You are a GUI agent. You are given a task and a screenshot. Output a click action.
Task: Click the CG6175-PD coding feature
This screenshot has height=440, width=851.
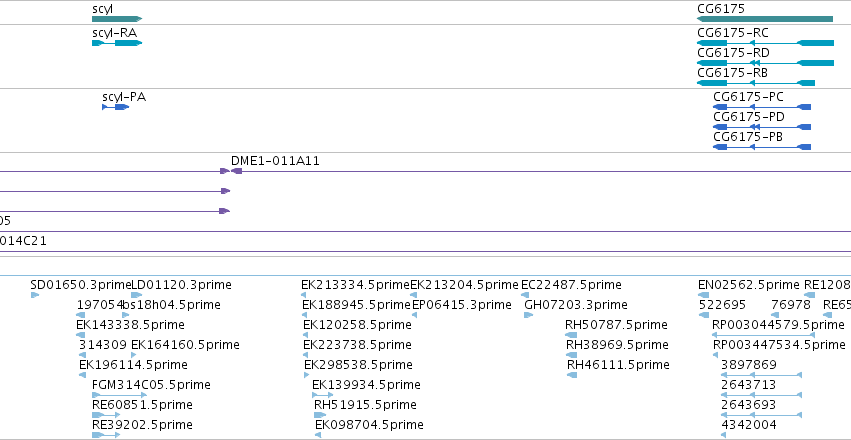click(x=762, y=127)
